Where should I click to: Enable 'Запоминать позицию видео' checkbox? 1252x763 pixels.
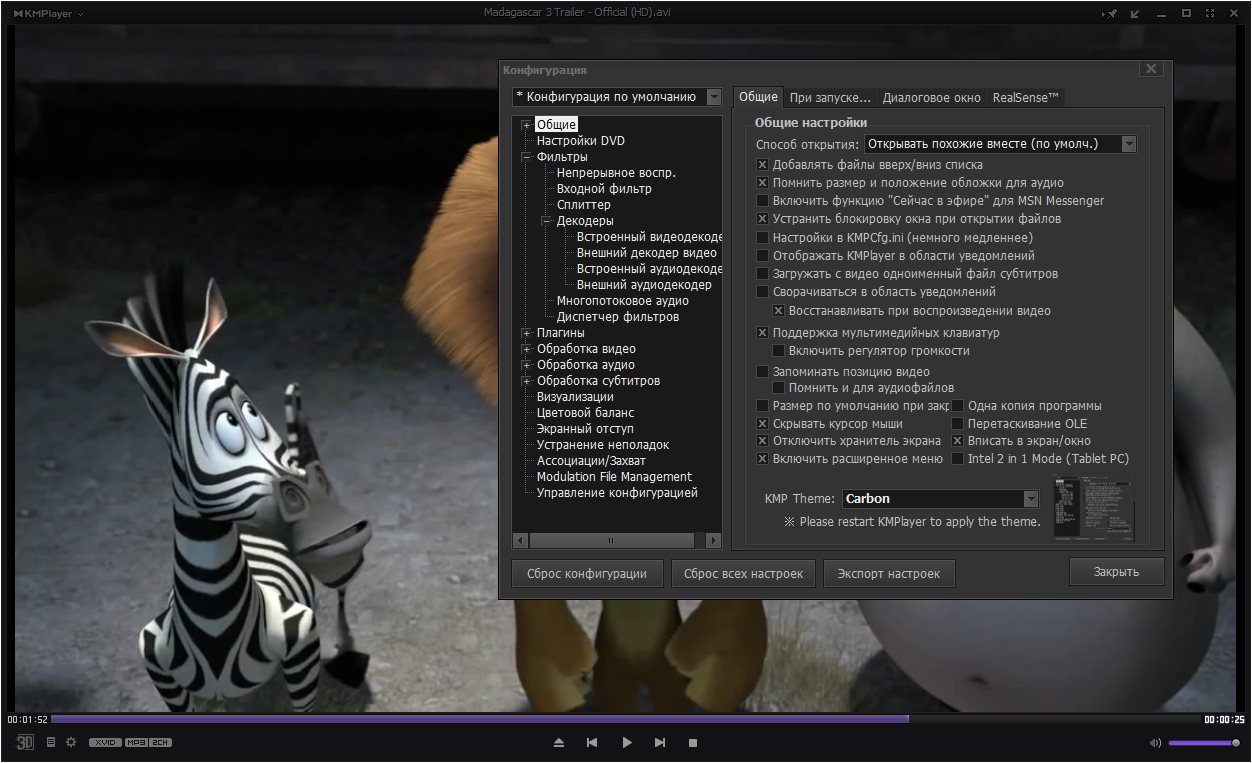coord(762,372)
